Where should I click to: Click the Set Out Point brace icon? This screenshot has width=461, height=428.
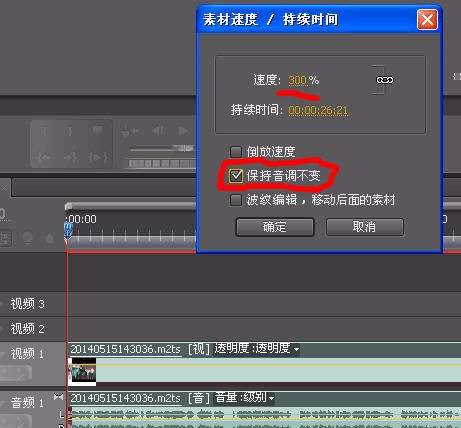click(69, 132)
